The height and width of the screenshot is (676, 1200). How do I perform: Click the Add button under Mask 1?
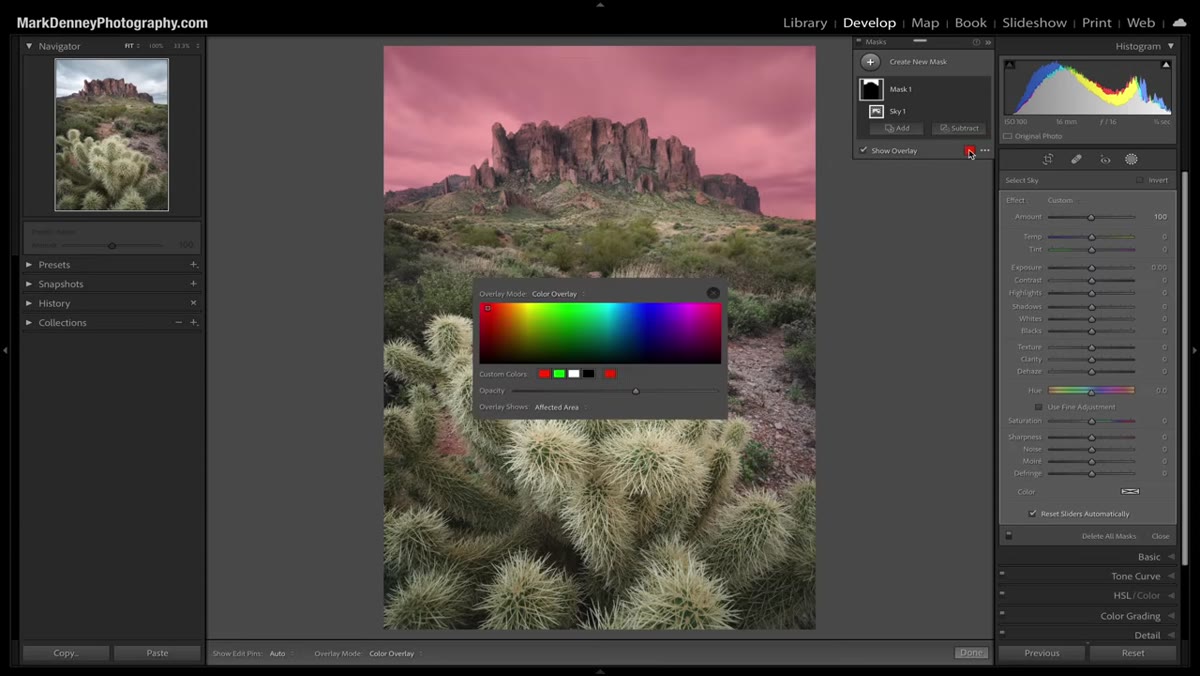pyautogui.click(x=896, y=128)
